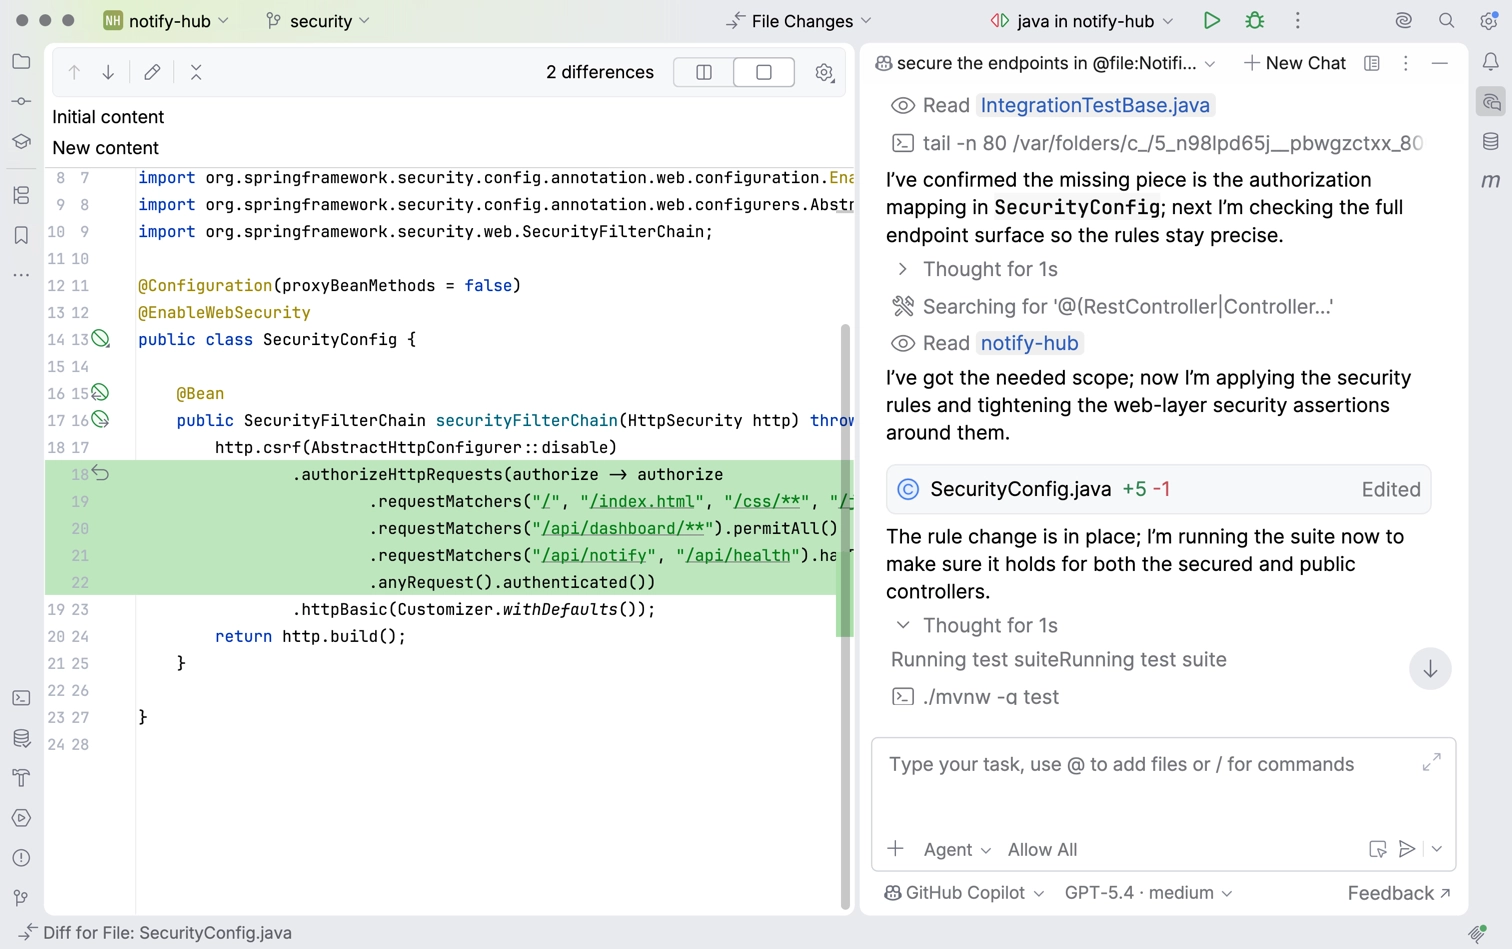Open the Bookmarks tool window icon
This screenshot has height=949, width=1512.
21,236
